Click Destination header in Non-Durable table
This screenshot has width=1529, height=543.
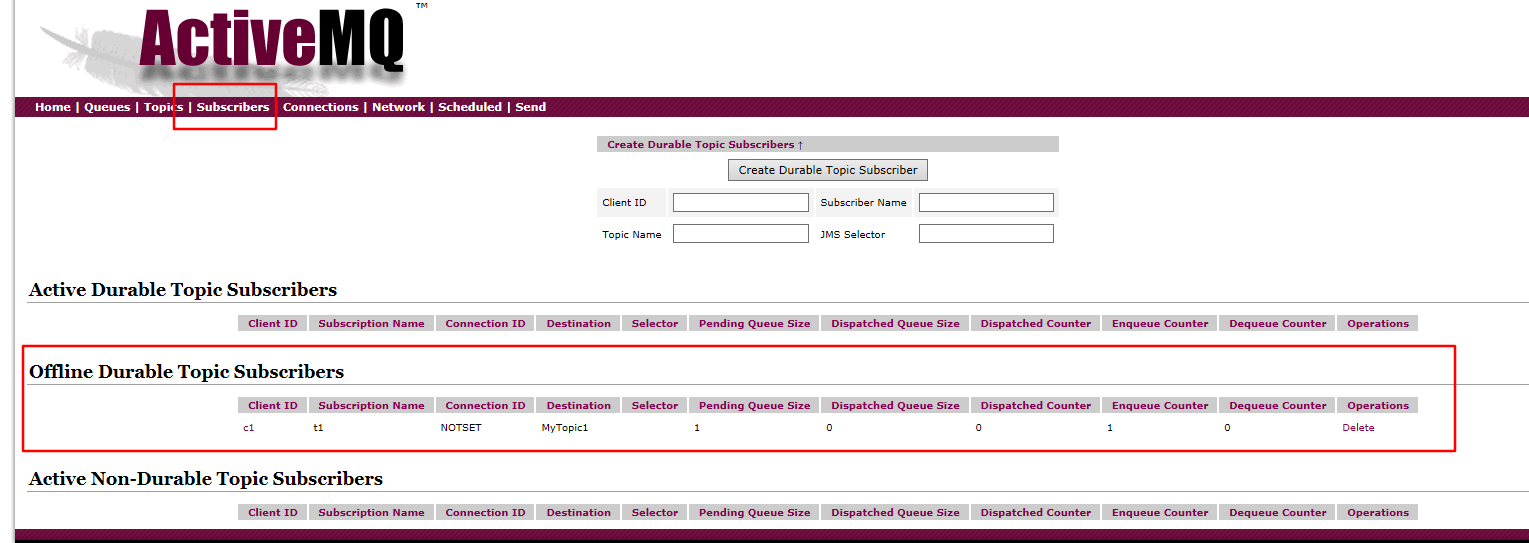pyautogui.click(x=578, y=513)
